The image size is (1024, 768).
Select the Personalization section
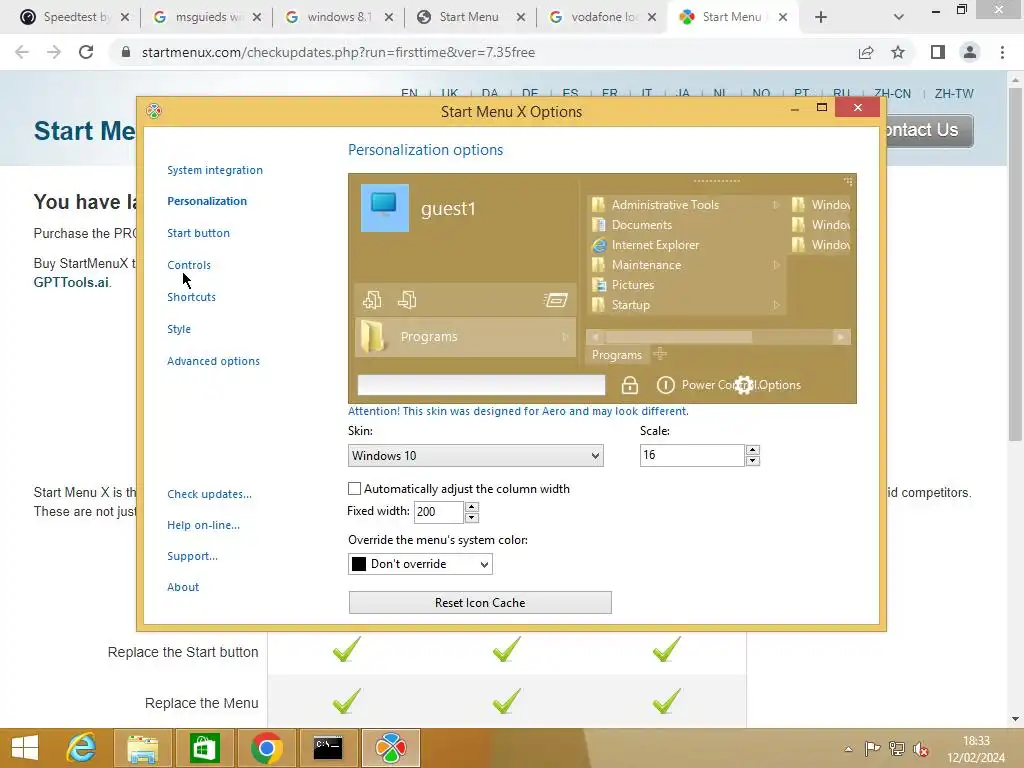click(207, 201)
